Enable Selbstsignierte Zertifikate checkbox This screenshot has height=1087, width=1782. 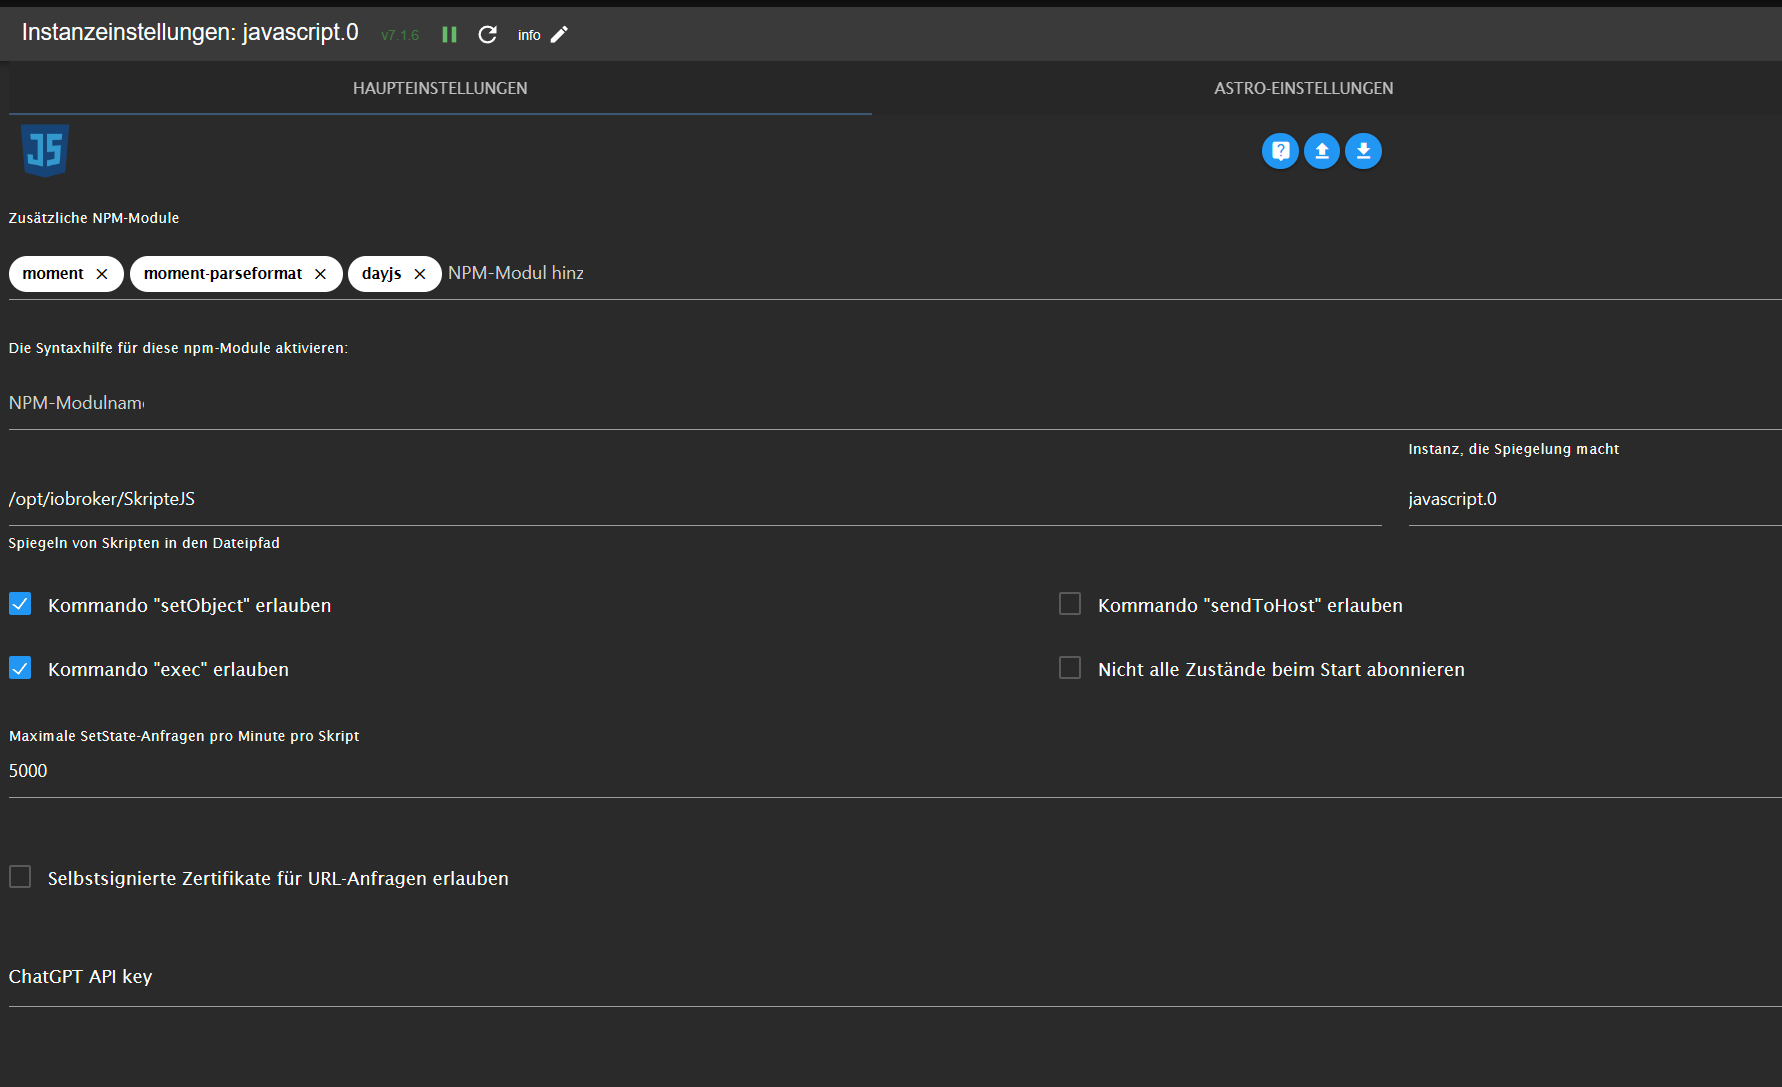[20, 877]
